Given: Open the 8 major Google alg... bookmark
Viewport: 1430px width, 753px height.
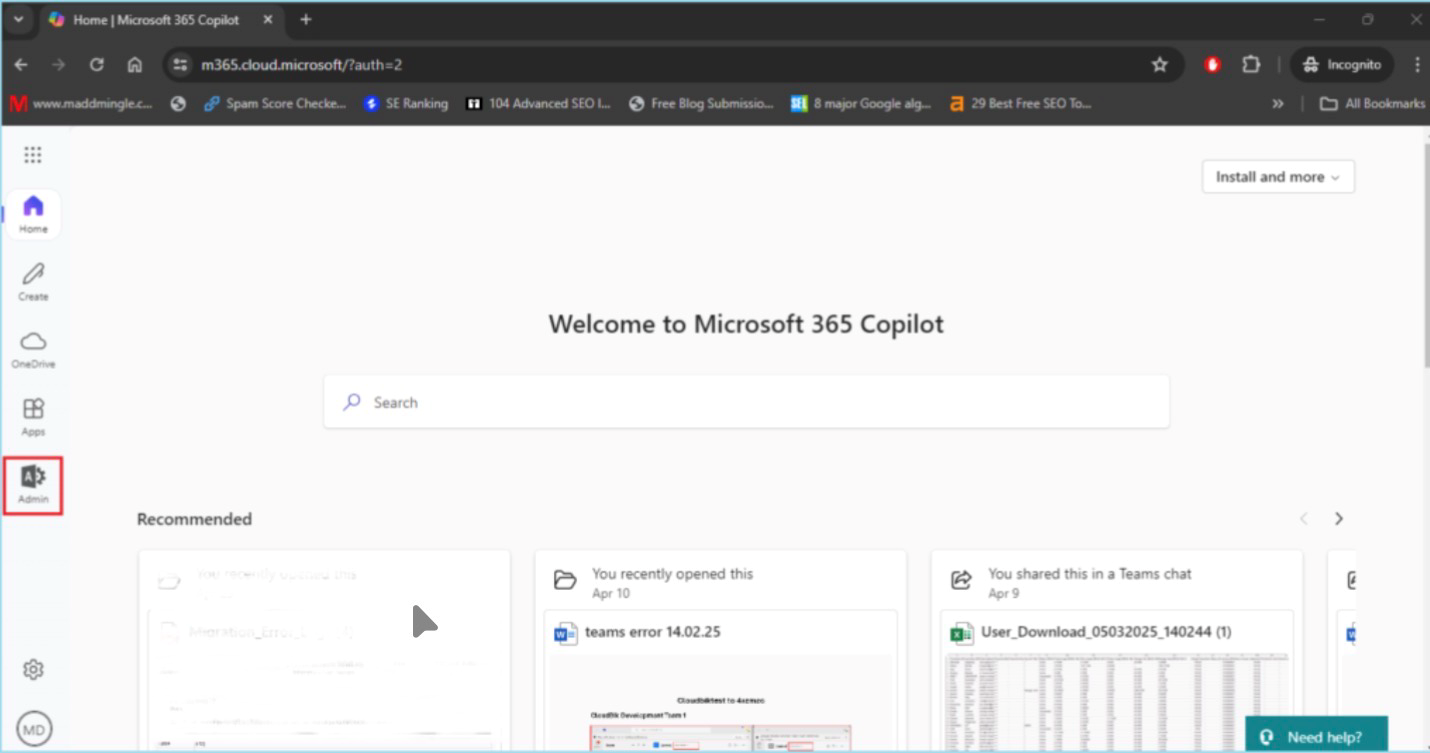Looking at the screenshot, I should pos(861,103).
